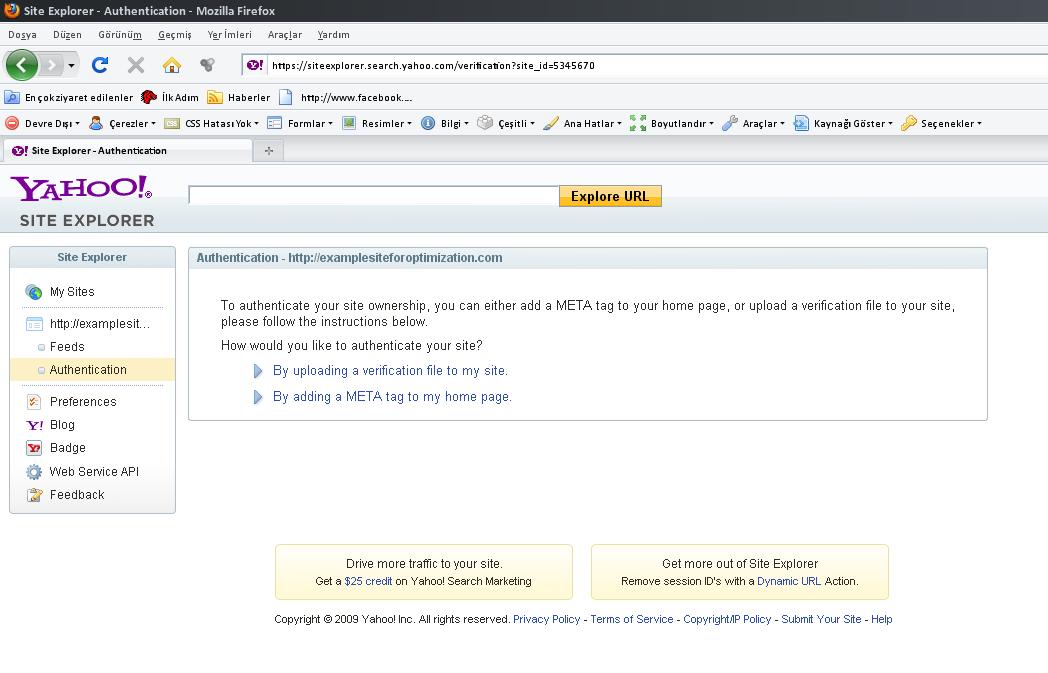Expand the arrow next to uploading verification file

(x=258, y=371)
